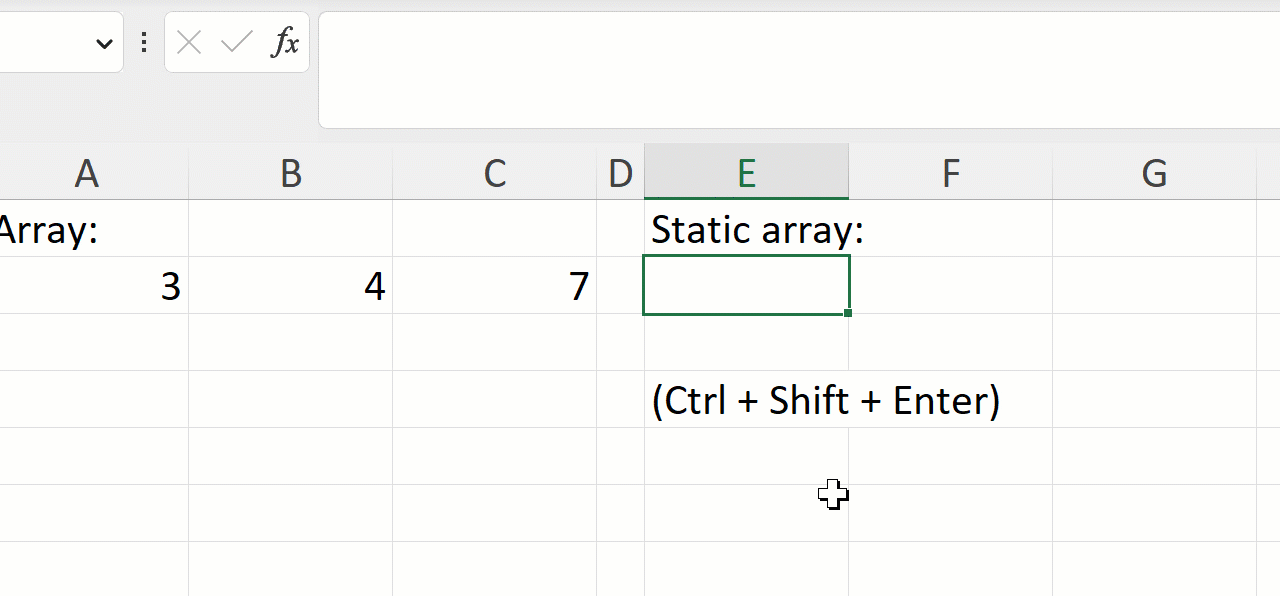Click the Cancel X icon in formula bar
This screenshot has width=1280, height=596.
(x=189, y=42)
